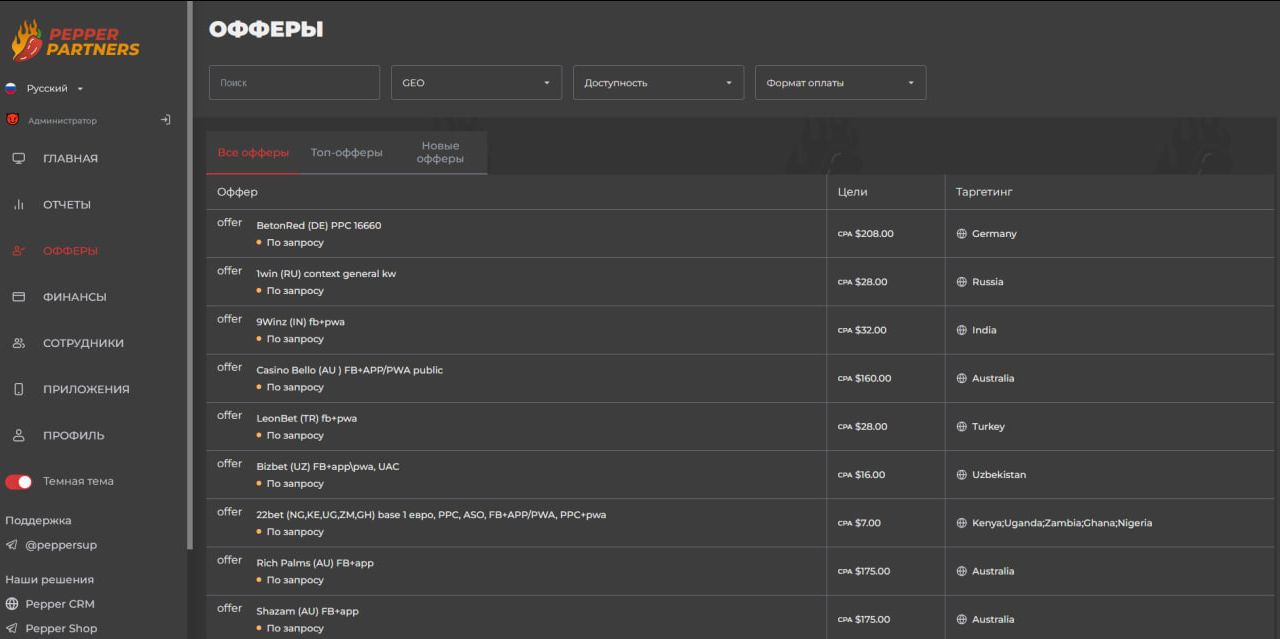Open the Pepper CRM link
The height and width of the screenshot is (639, 1280).
pyautogui.click(x=59, y=604)
